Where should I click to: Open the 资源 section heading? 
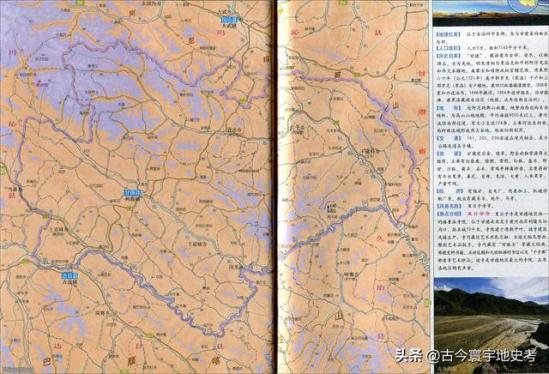[449, 153]
